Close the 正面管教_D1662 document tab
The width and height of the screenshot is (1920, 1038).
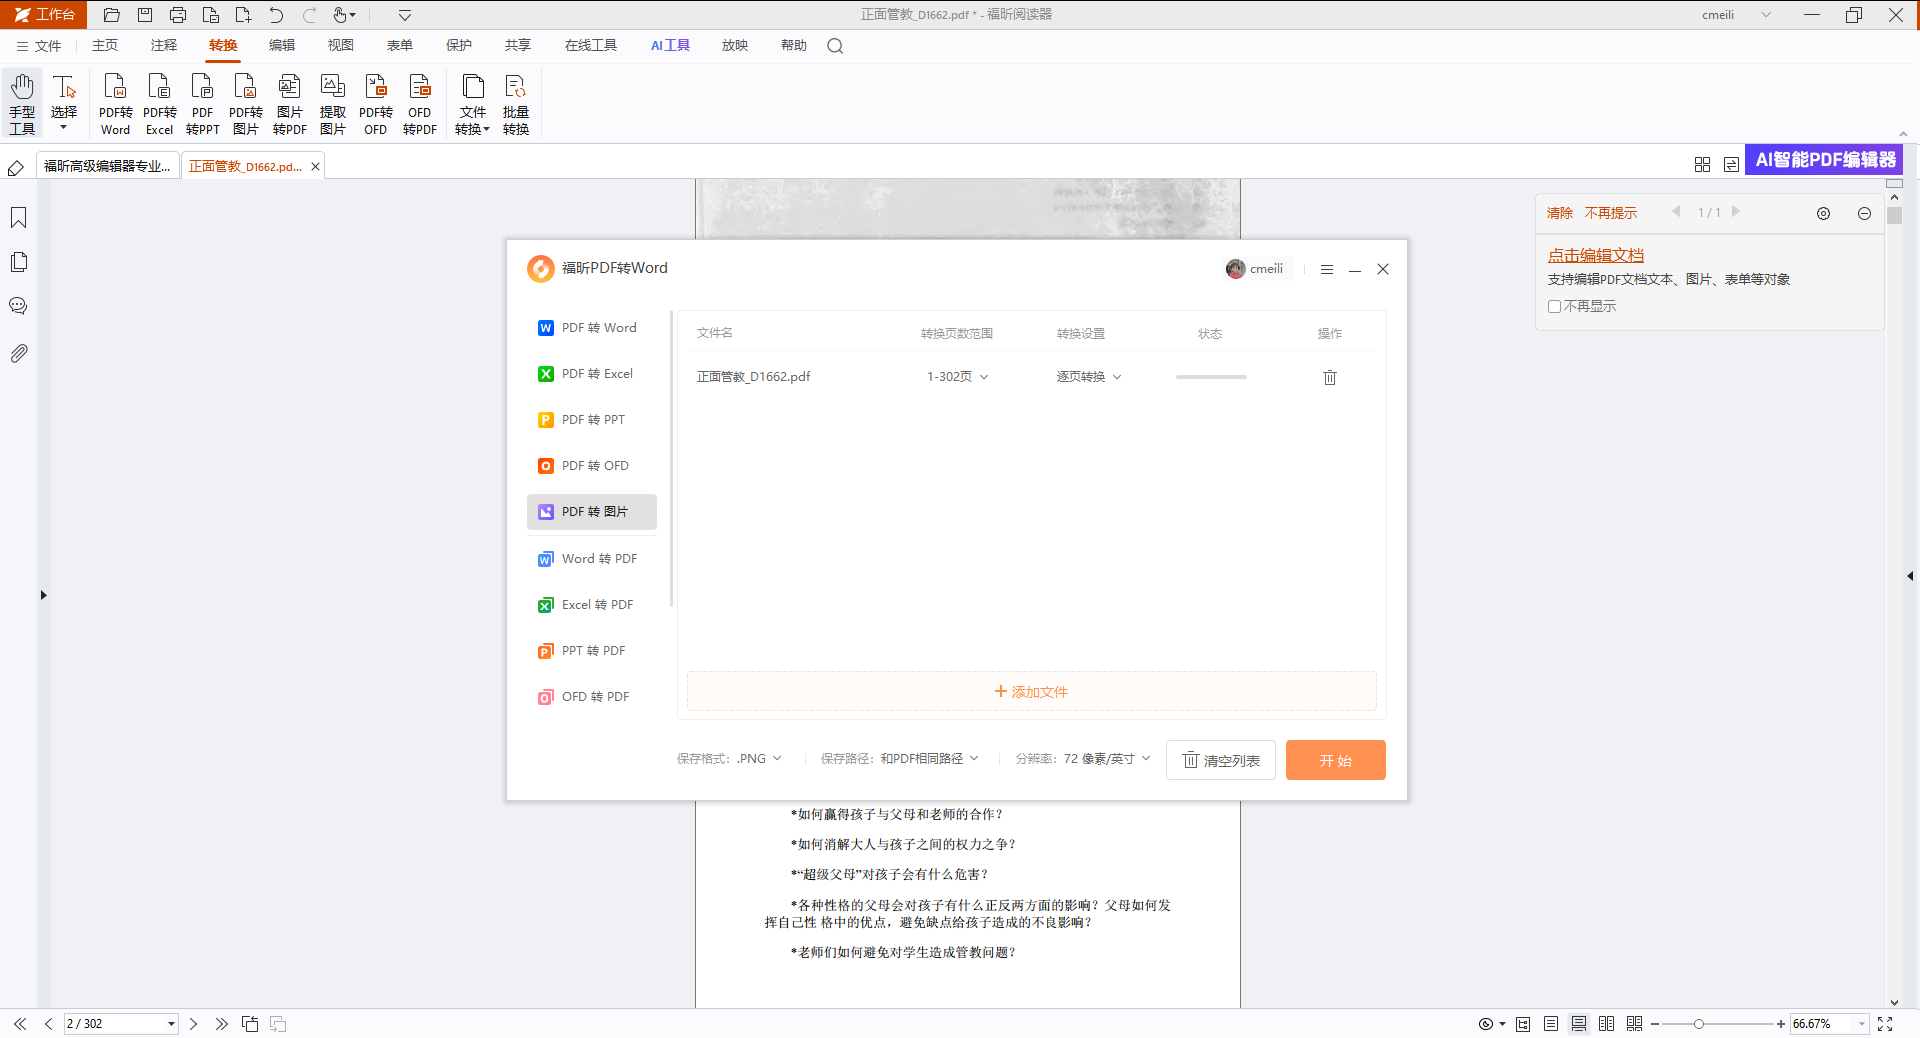(x=315, y=167)
